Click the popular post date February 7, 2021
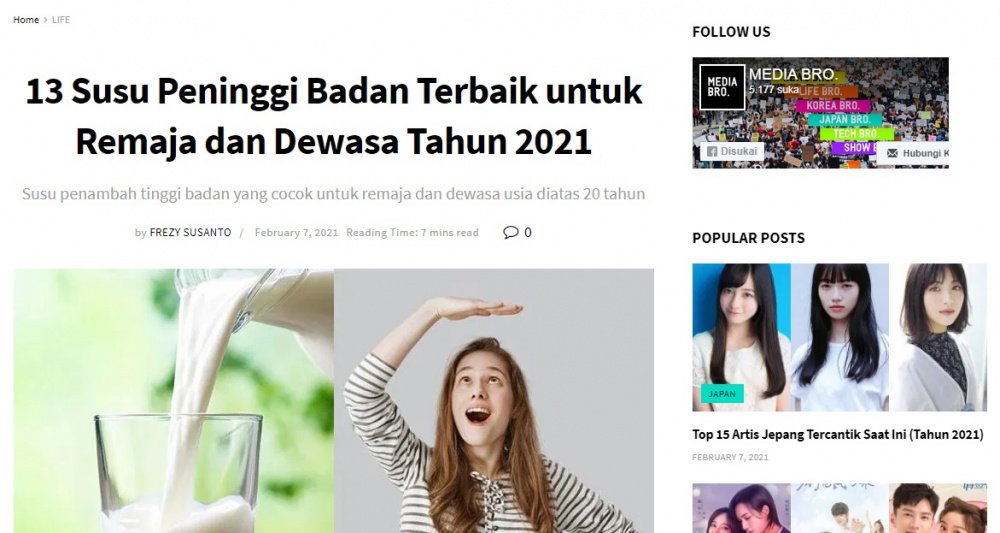The height and width of the screenshot is (533, 1000). [730, 457]
